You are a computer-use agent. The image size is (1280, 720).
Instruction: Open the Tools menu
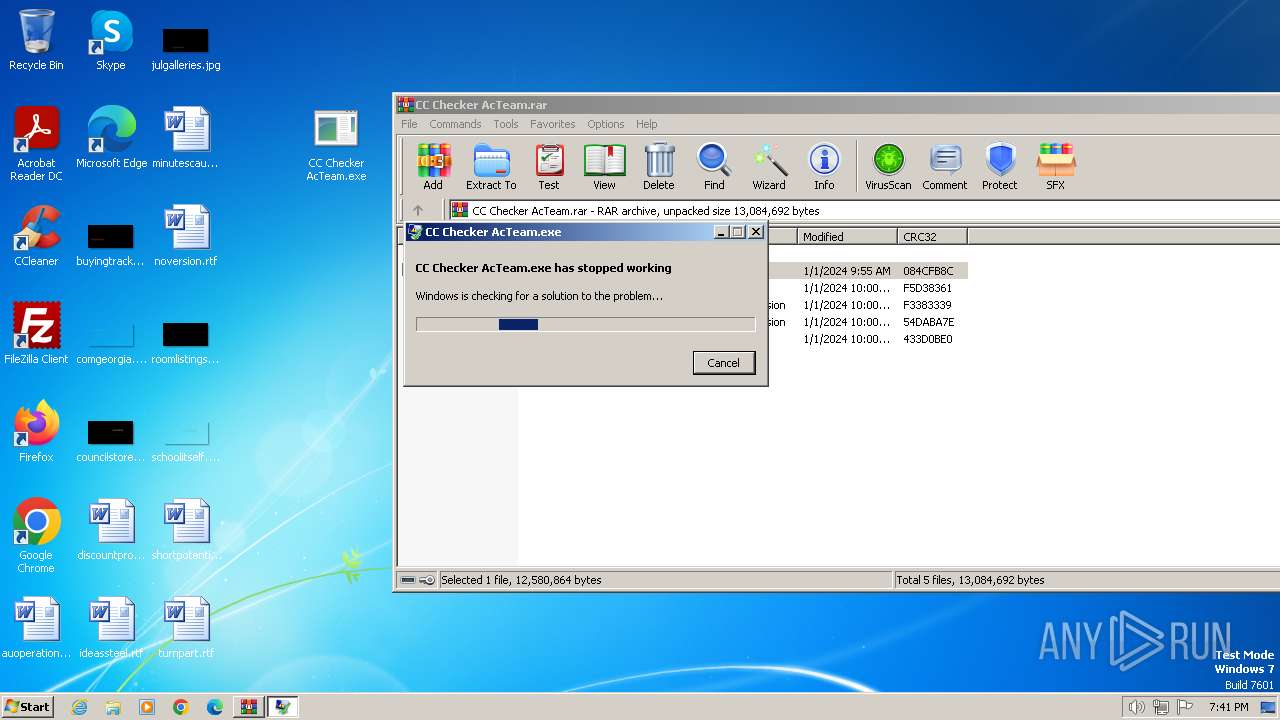click(x=506, y=124)
